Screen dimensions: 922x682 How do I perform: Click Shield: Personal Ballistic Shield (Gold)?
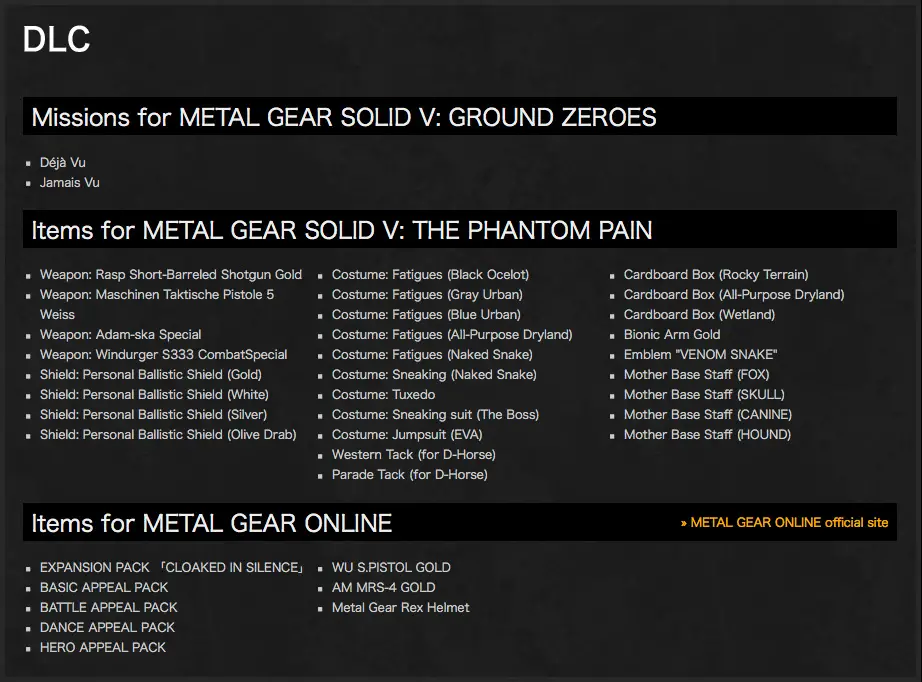150,374
